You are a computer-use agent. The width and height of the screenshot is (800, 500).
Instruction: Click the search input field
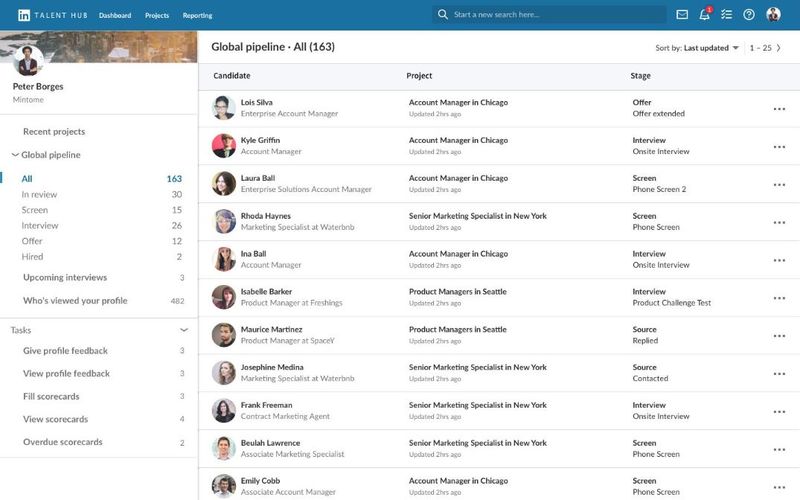click(x=555, y=15)
